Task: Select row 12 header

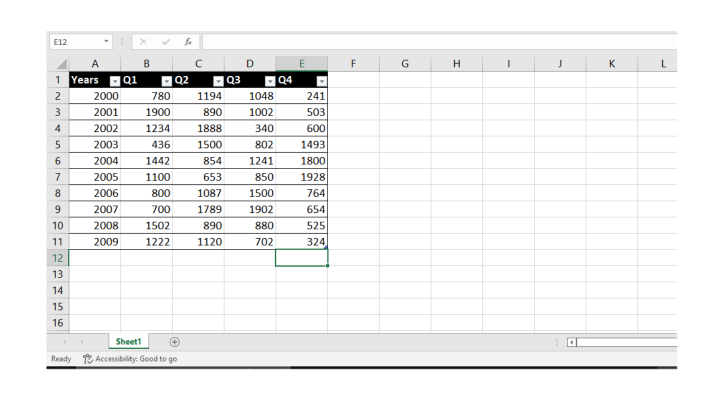Action: click(58, 258)
